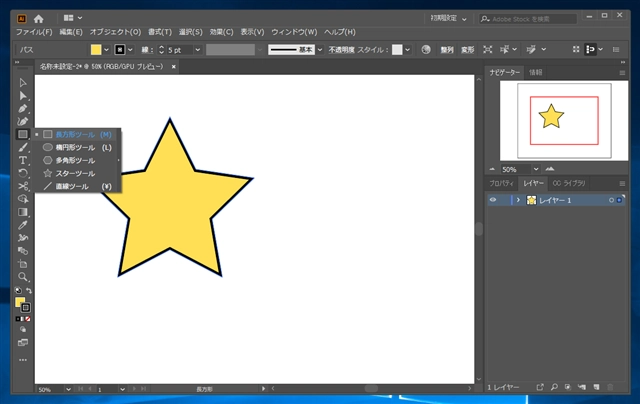640x404 pixels.
Task: Select the Direct Selection tool
Action: [23, 96]
